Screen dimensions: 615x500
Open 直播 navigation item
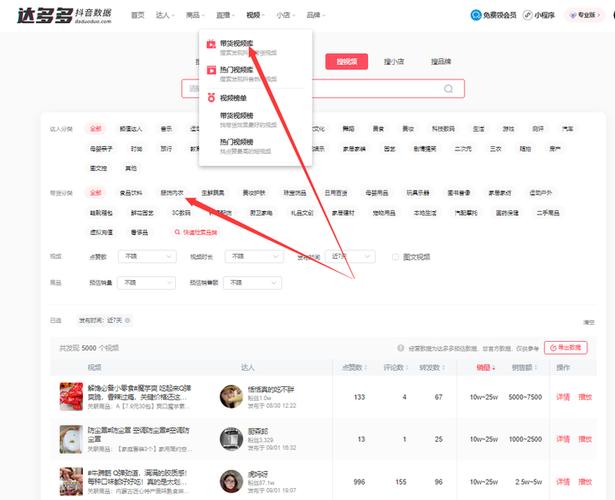(225, 15)
